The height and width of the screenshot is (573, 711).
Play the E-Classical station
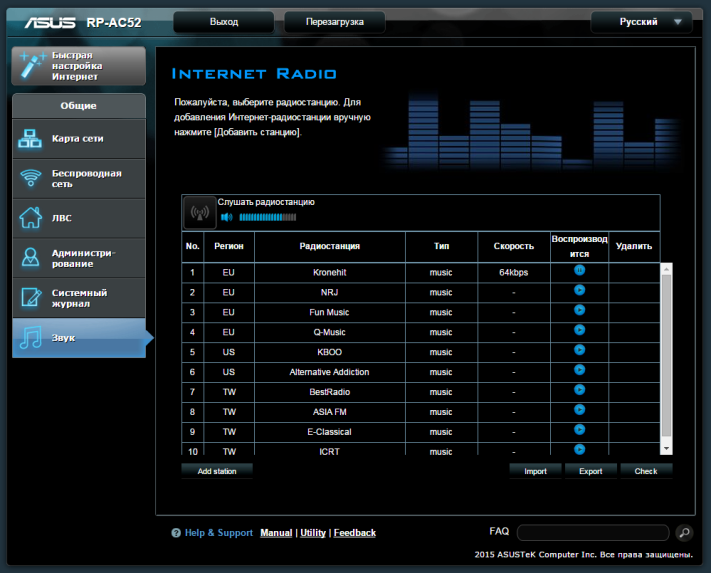(579, 430)
